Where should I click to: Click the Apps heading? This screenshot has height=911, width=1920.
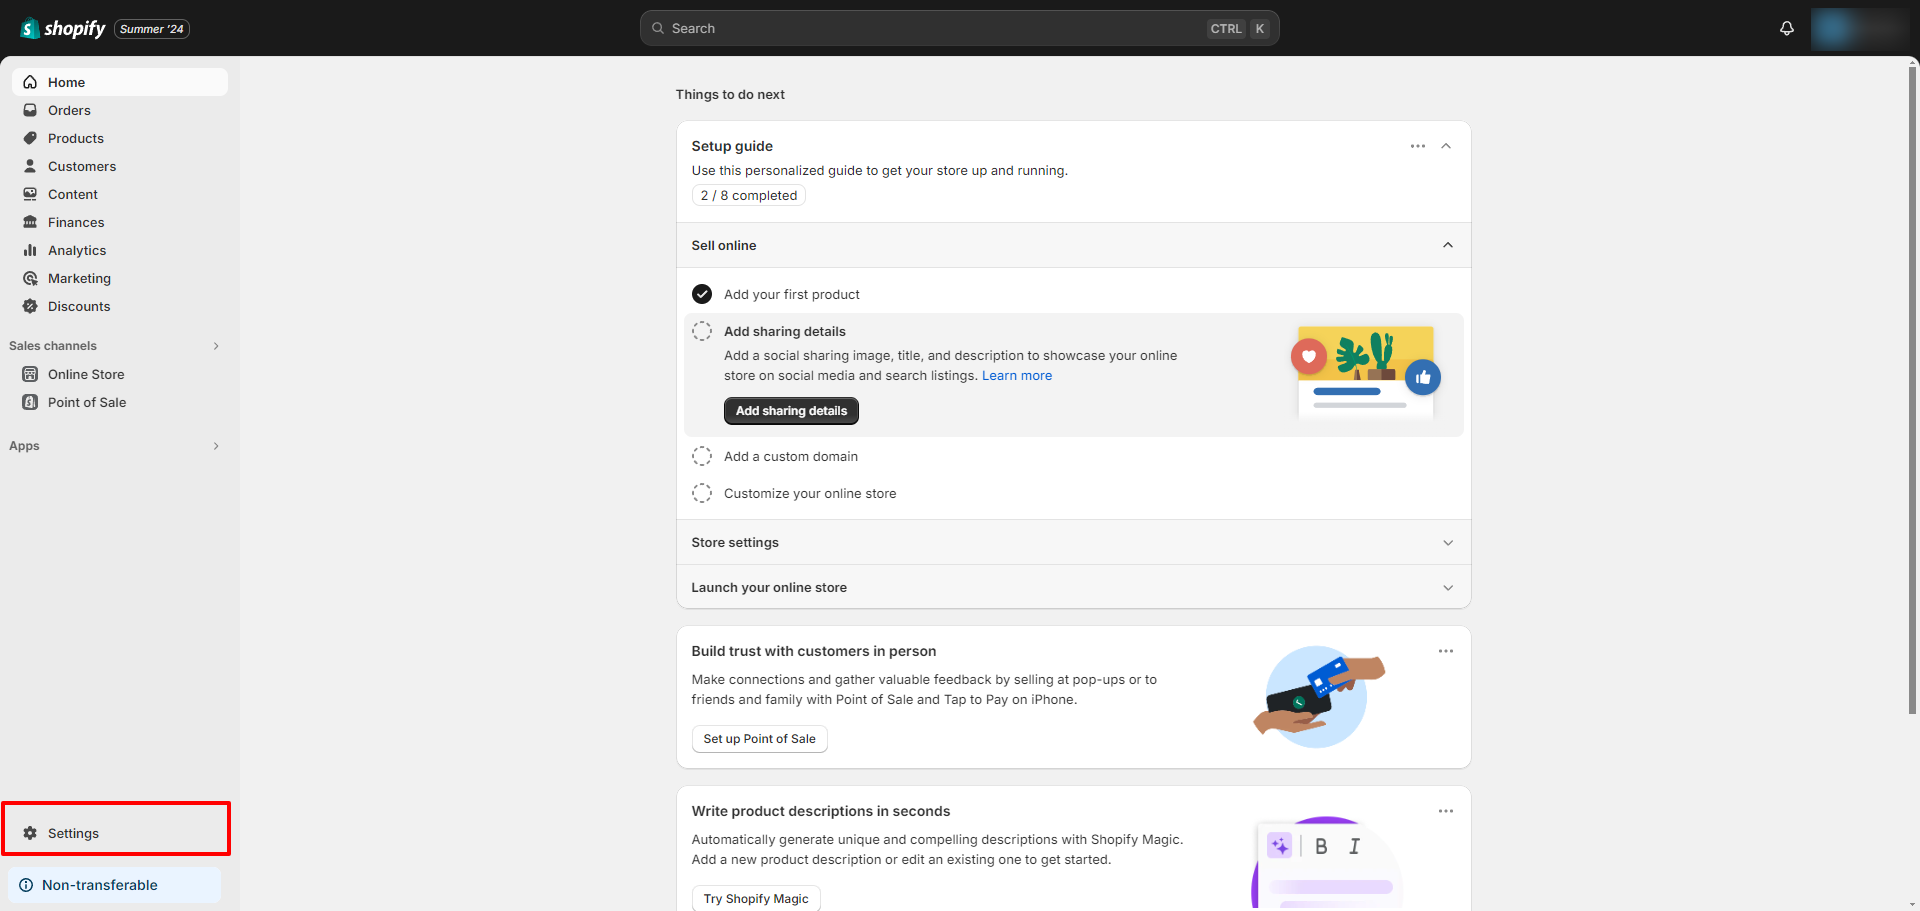(24, 446)
